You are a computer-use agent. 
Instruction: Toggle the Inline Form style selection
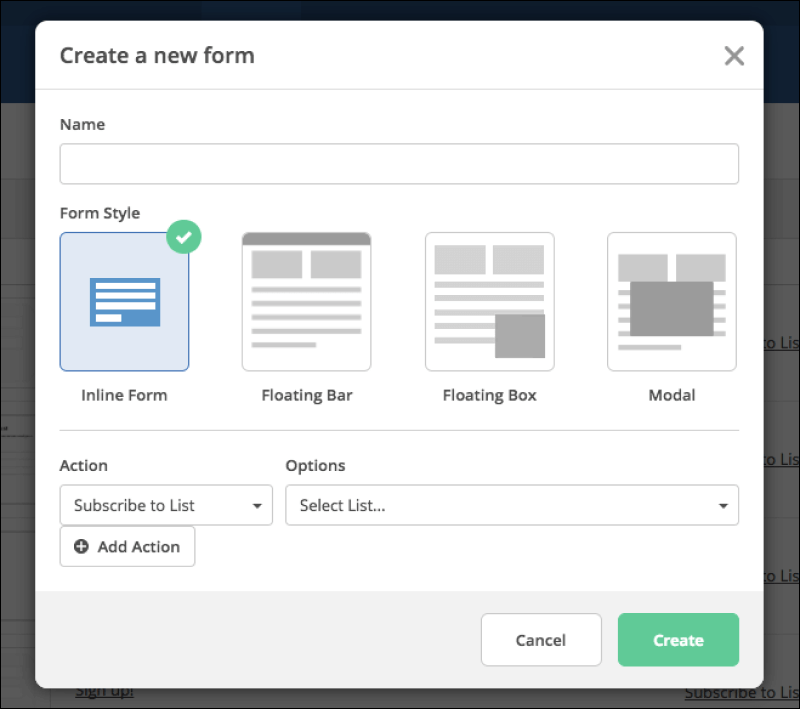(124, 301)
